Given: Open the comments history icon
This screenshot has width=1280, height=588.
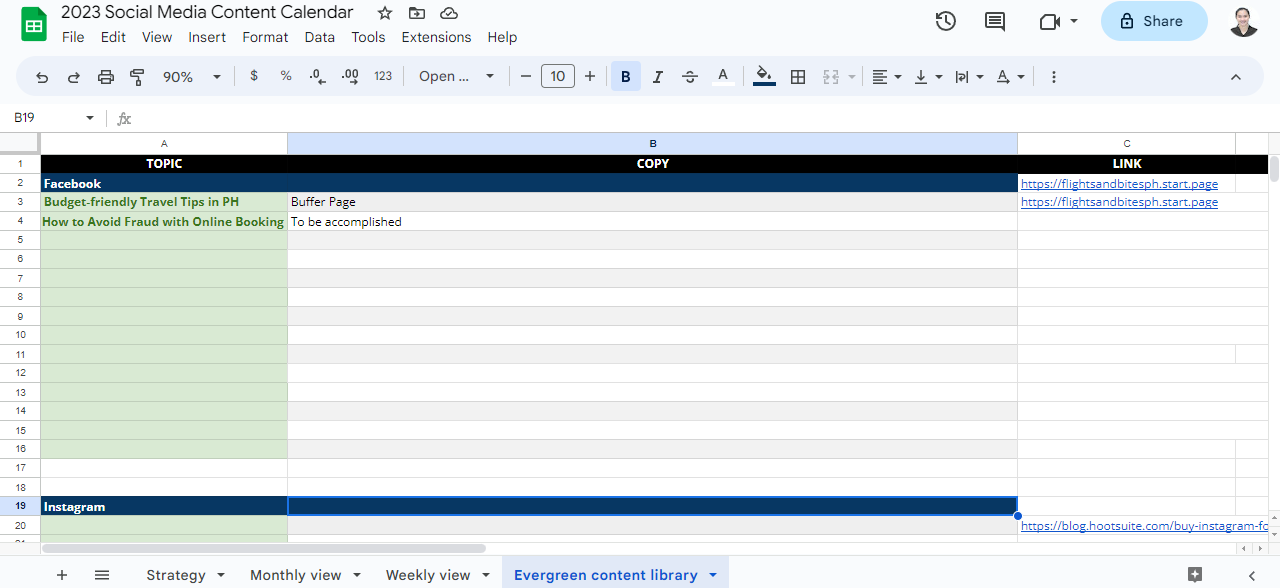Looking at the screenshot, I should (x=995, y=21).
